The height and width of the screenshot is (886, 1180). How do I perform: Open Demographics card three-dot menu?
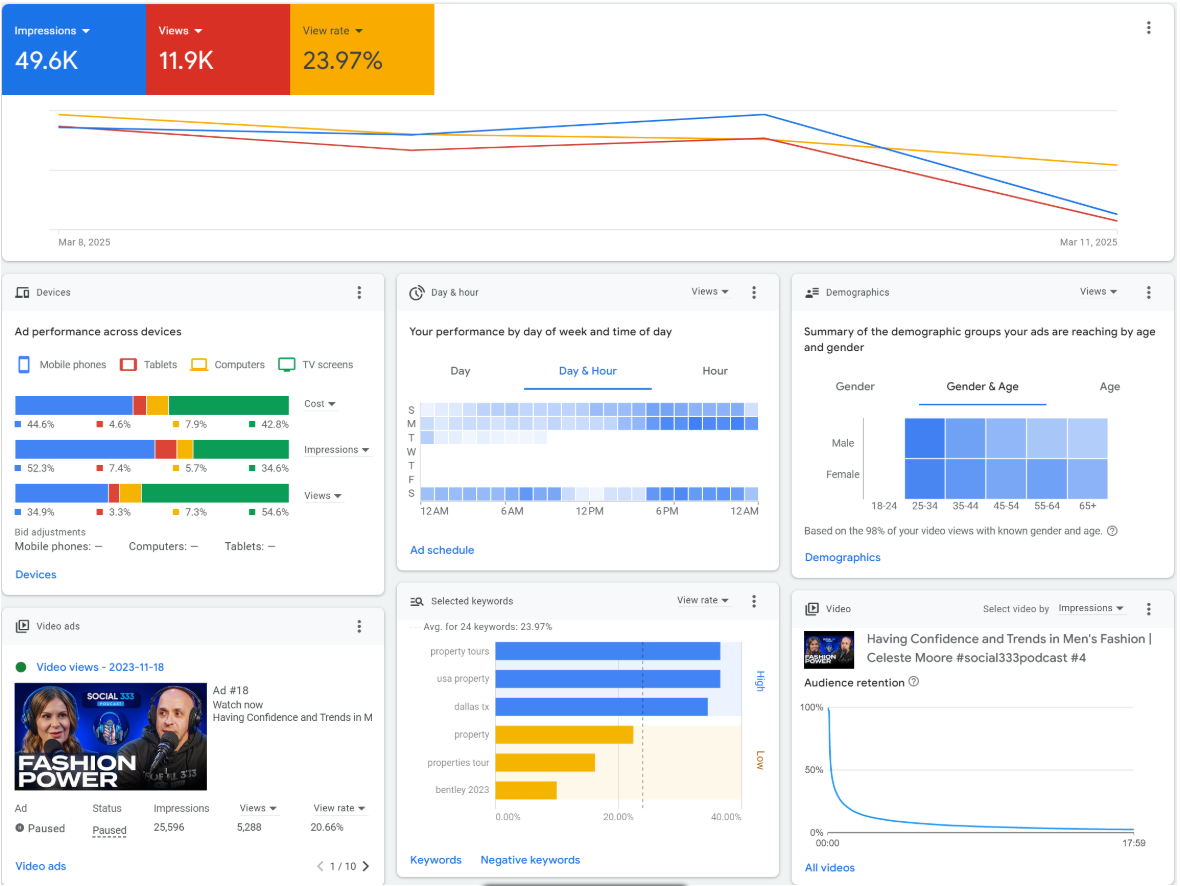point(1149,293)
